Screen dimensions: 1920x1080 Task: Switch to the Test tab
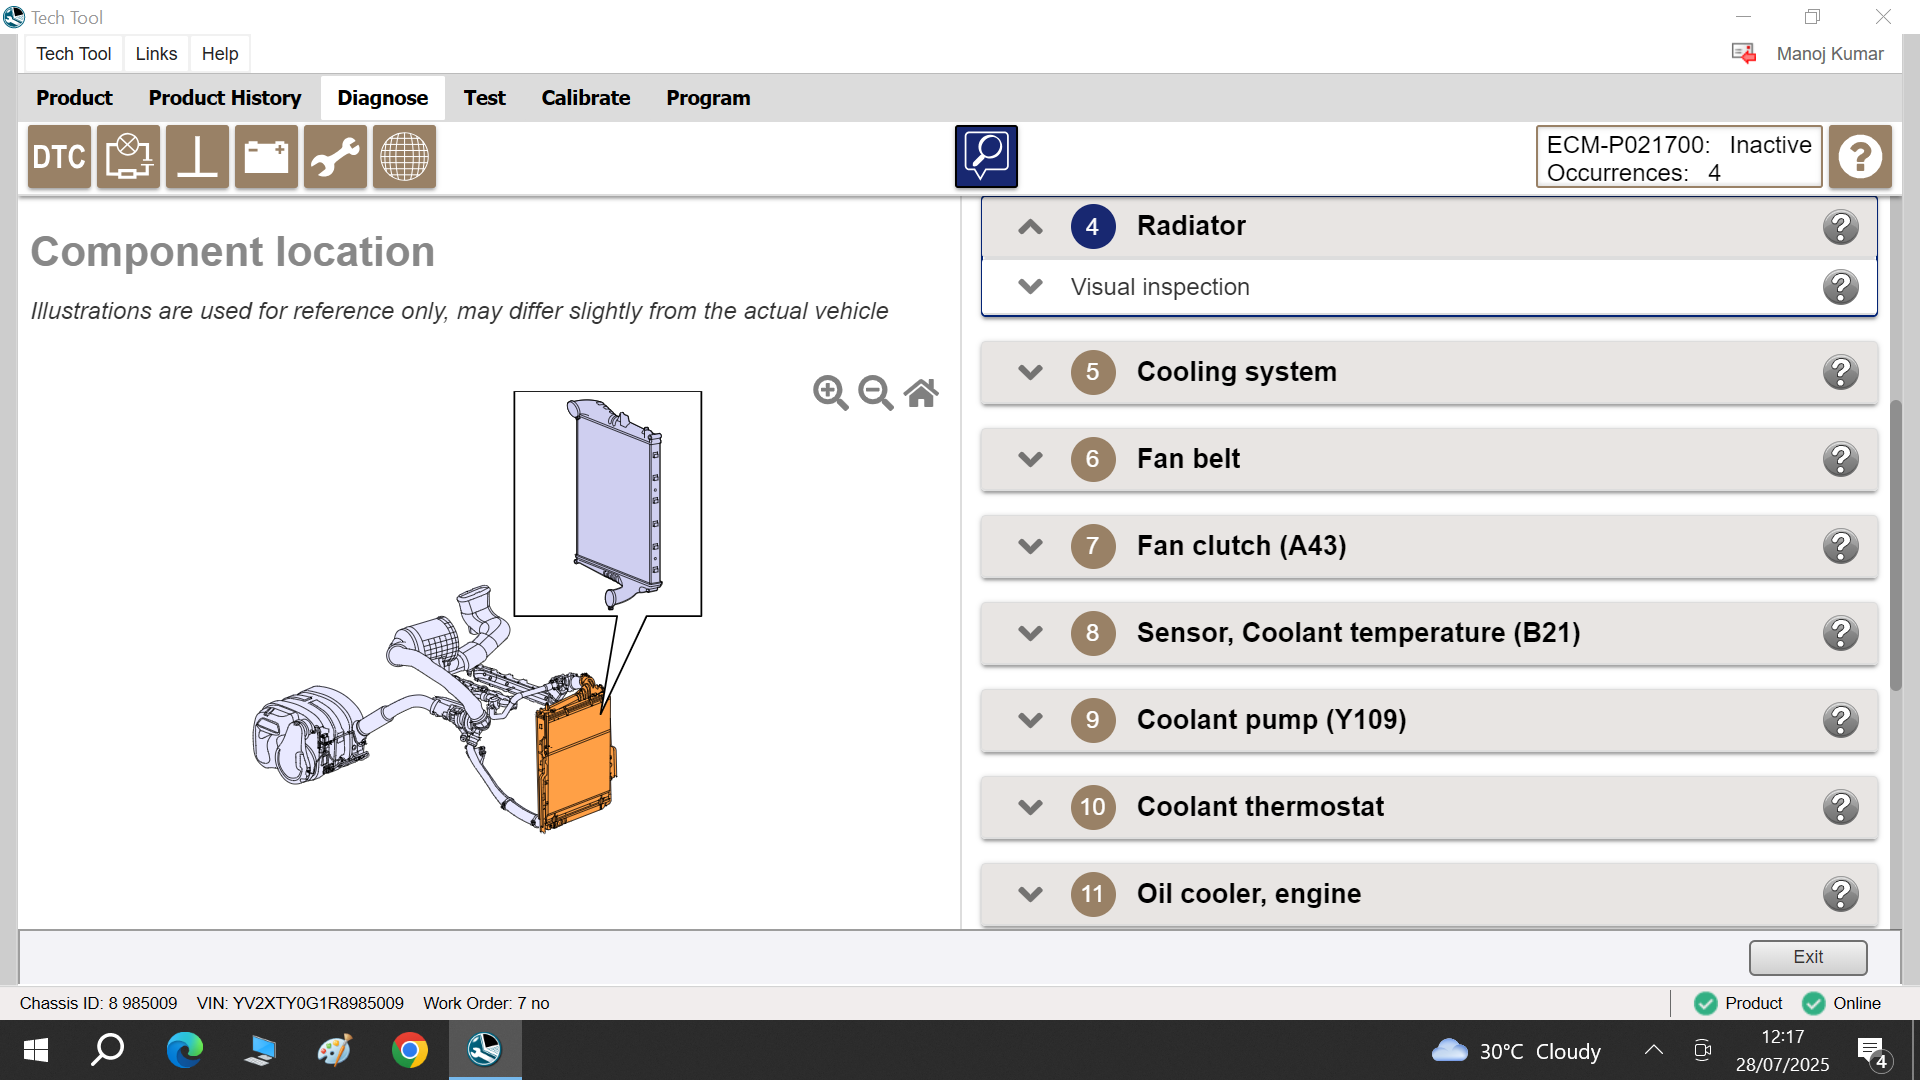click(x=484, y=98)
